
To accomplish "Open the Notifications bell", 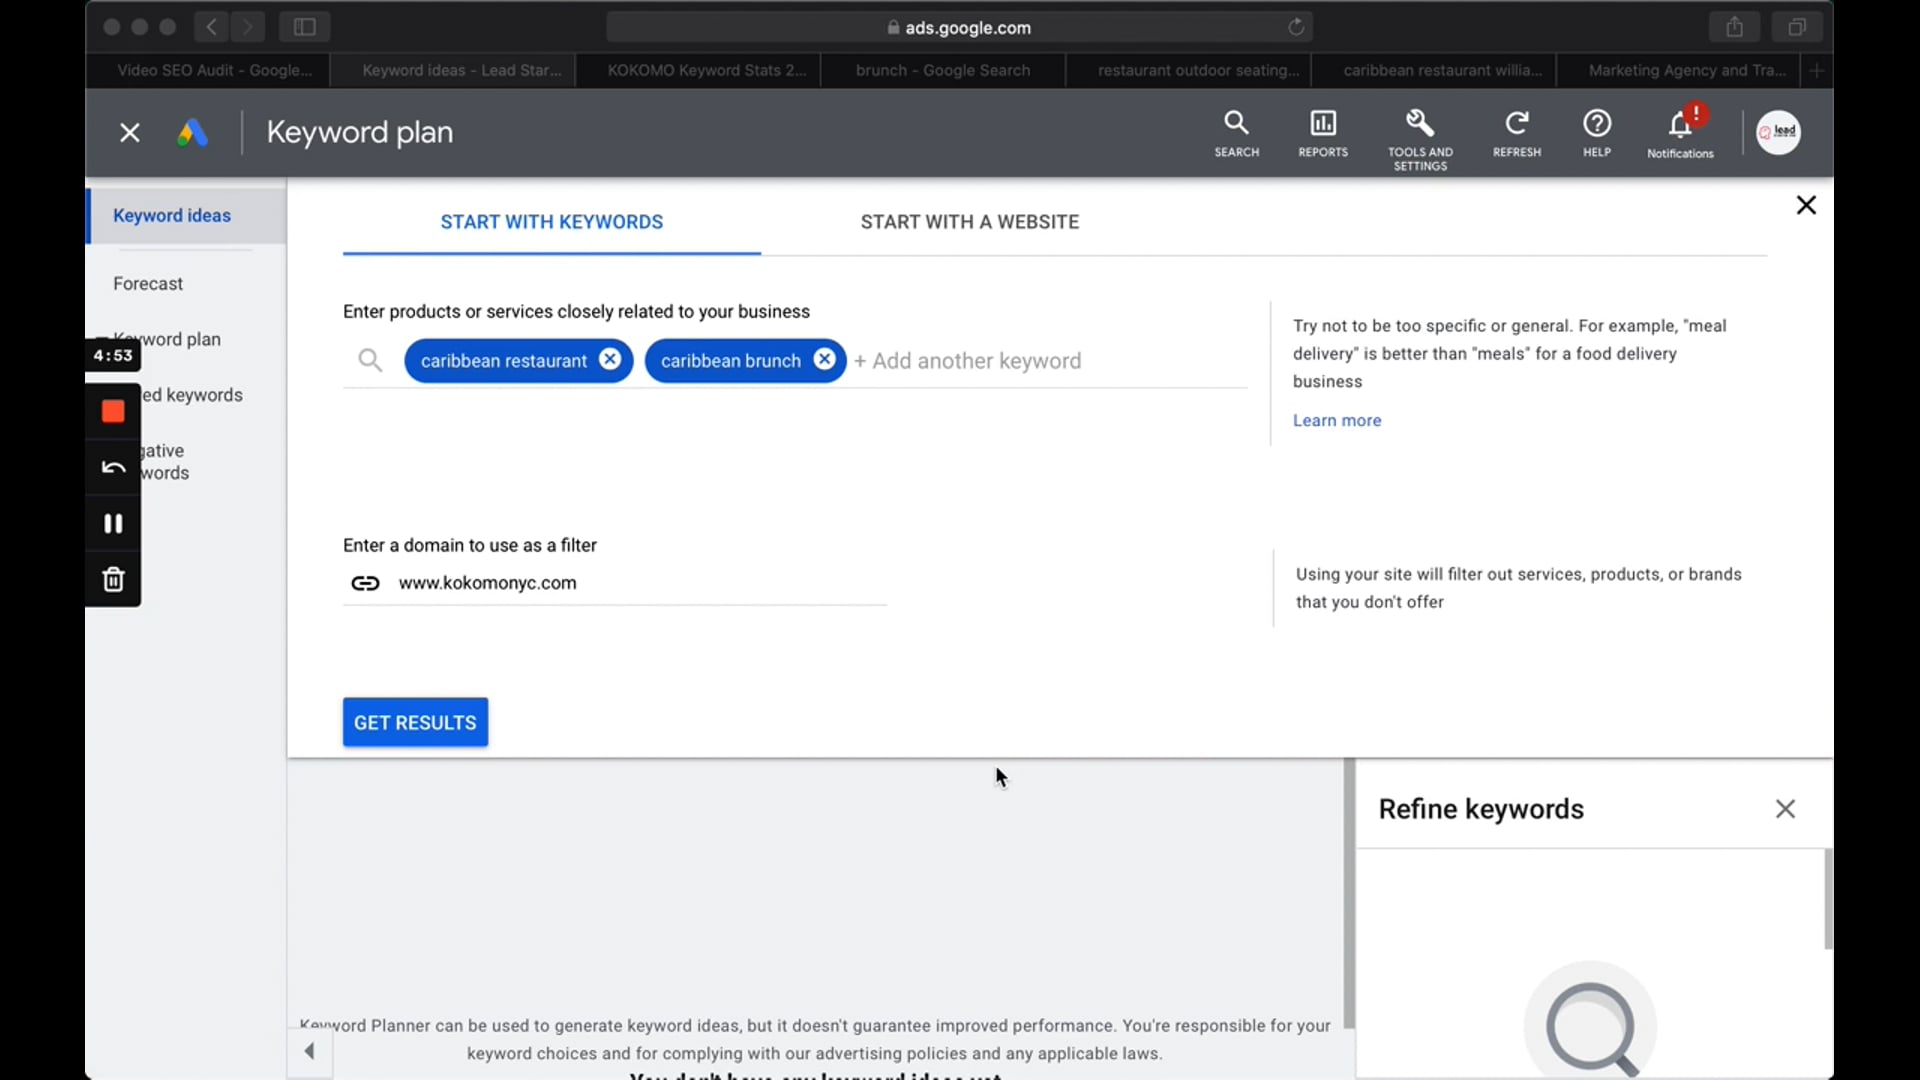I will 1680,133.
